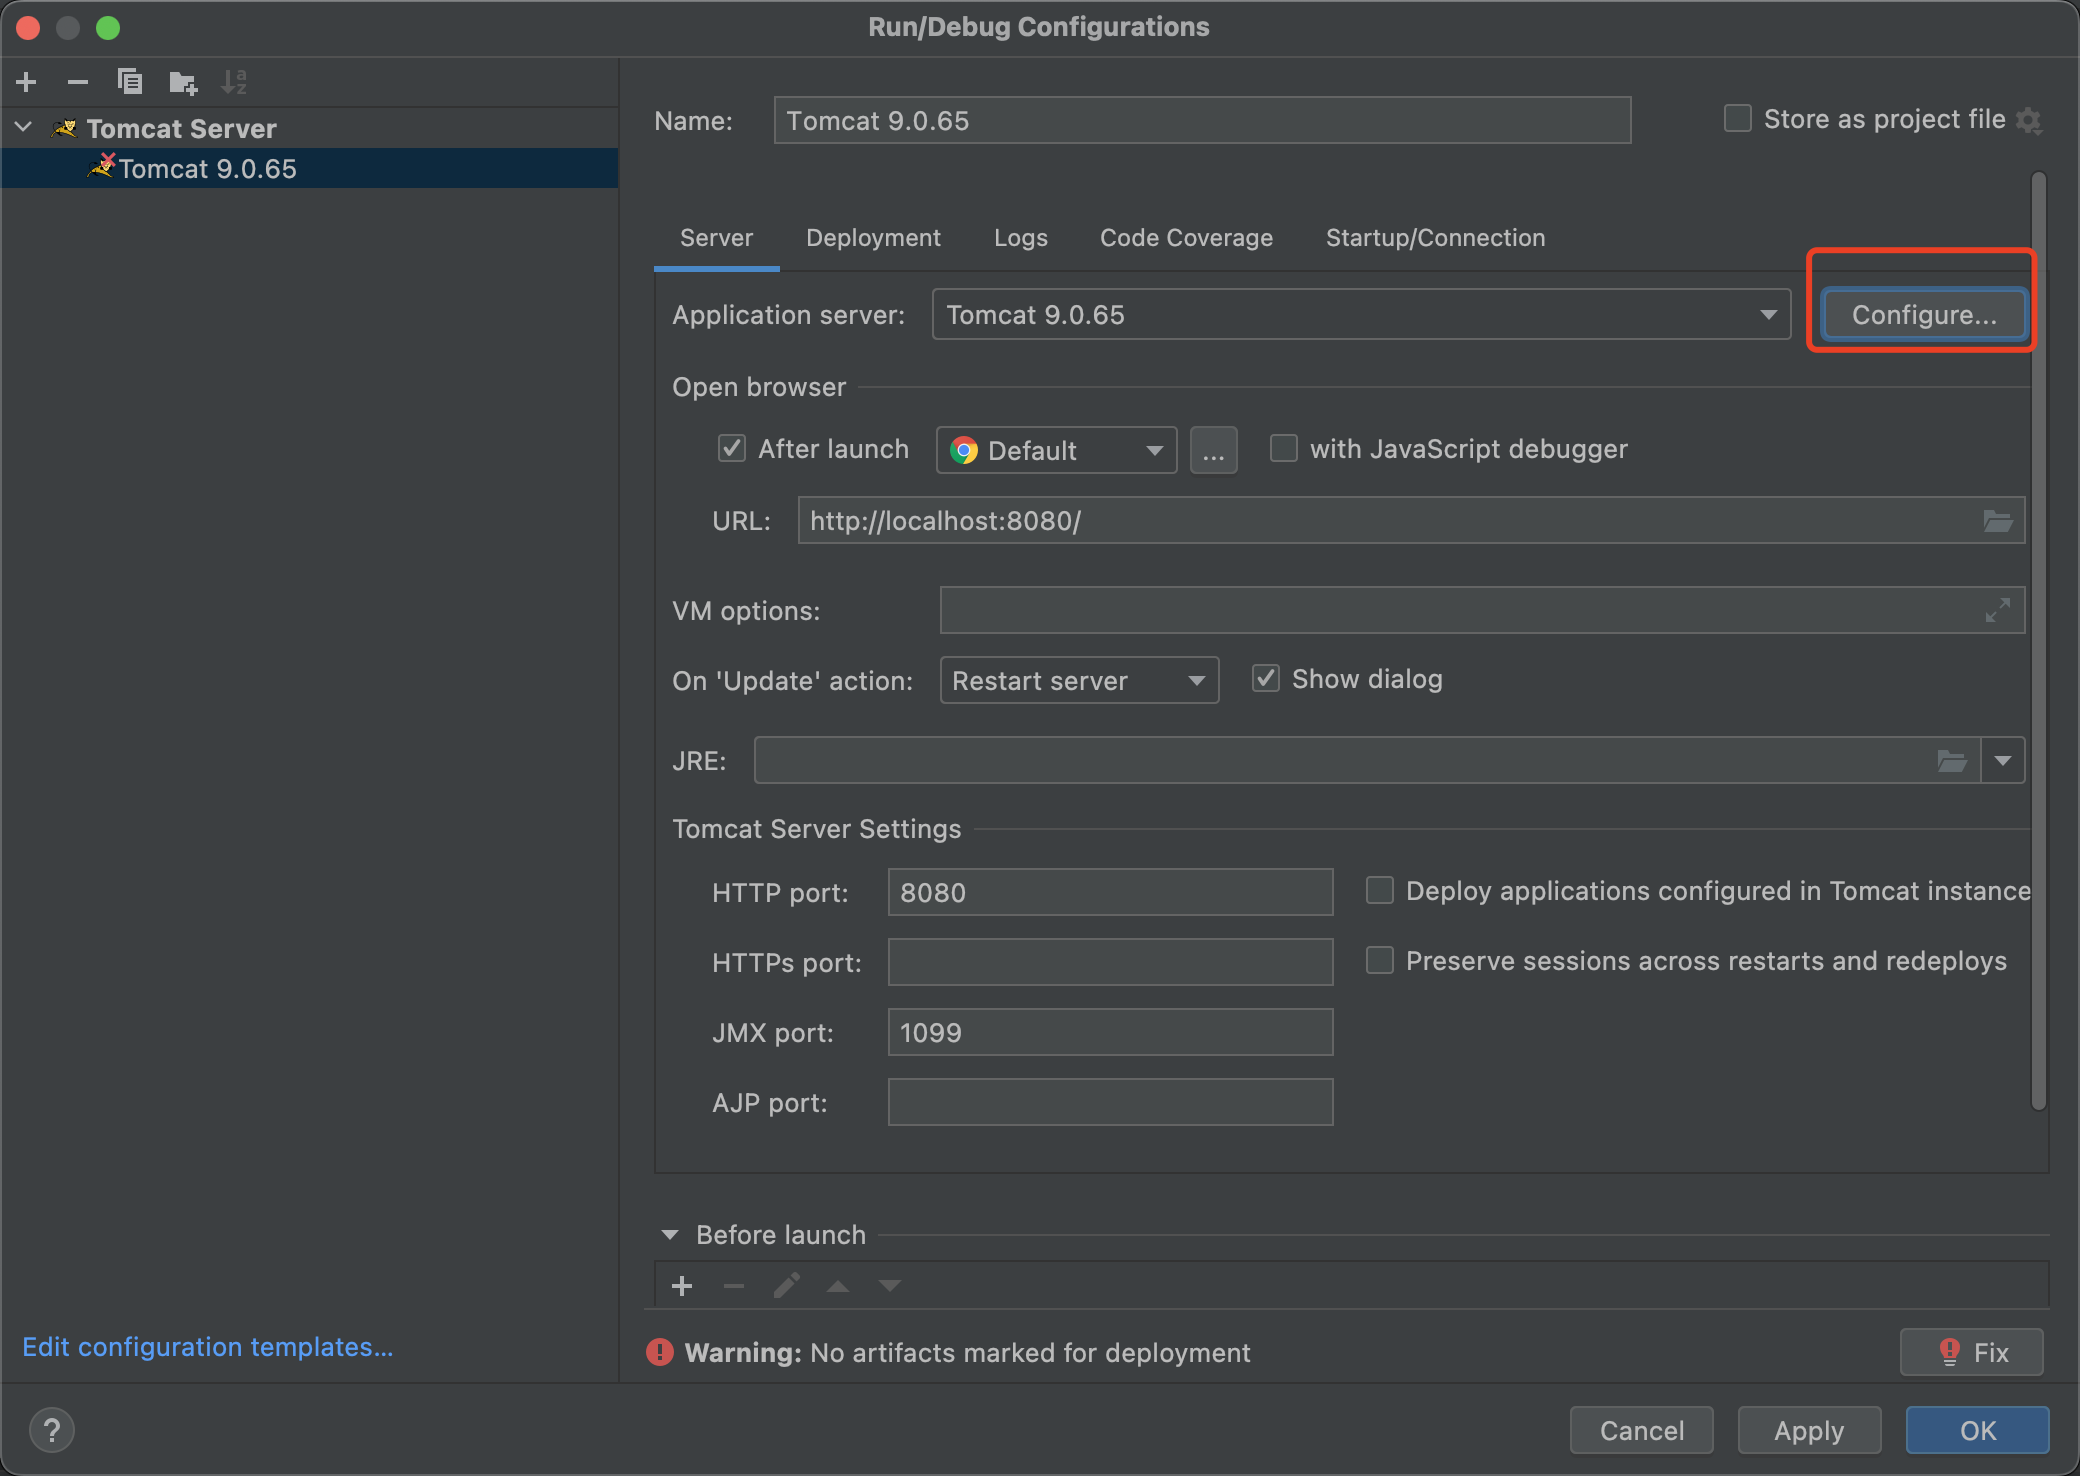Screen dimensions: 2080x1476
Task: Click the Add New Configuration plus icon
Action: point(27,82)
